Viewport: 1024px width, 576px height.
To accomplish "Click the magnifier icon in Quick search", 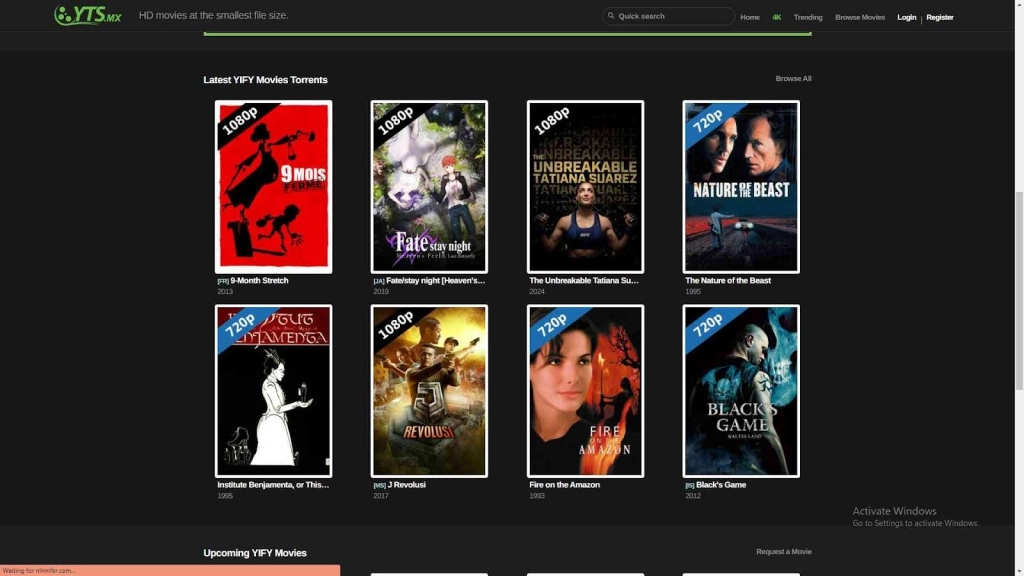I will 610,17.
